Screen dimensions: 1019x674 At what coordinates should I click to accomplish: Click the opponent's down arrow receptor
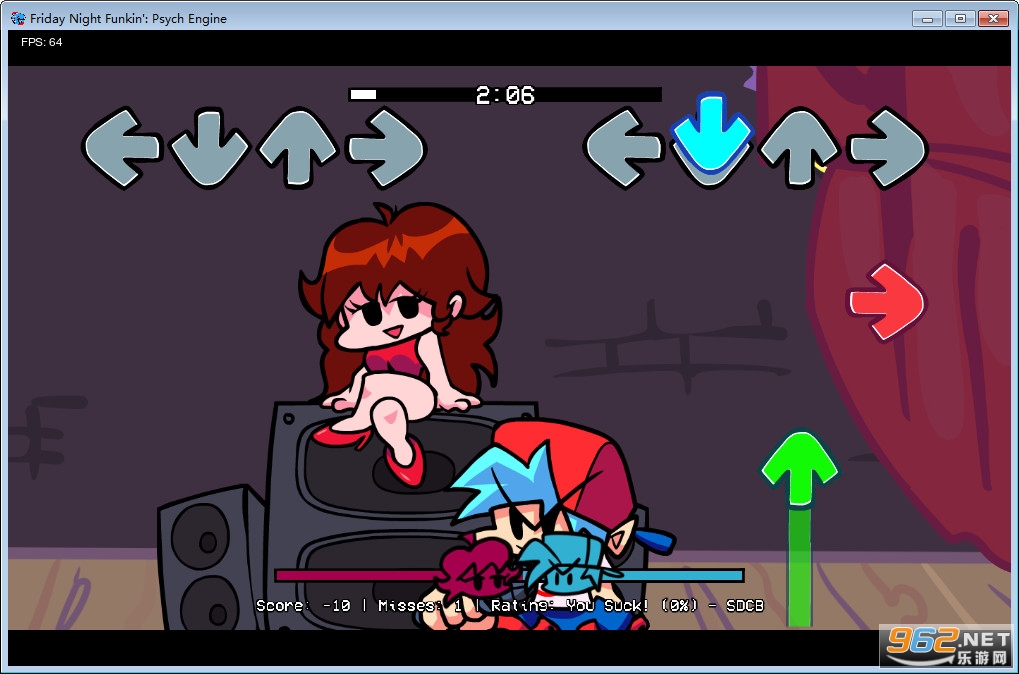(x=209, y=149)
